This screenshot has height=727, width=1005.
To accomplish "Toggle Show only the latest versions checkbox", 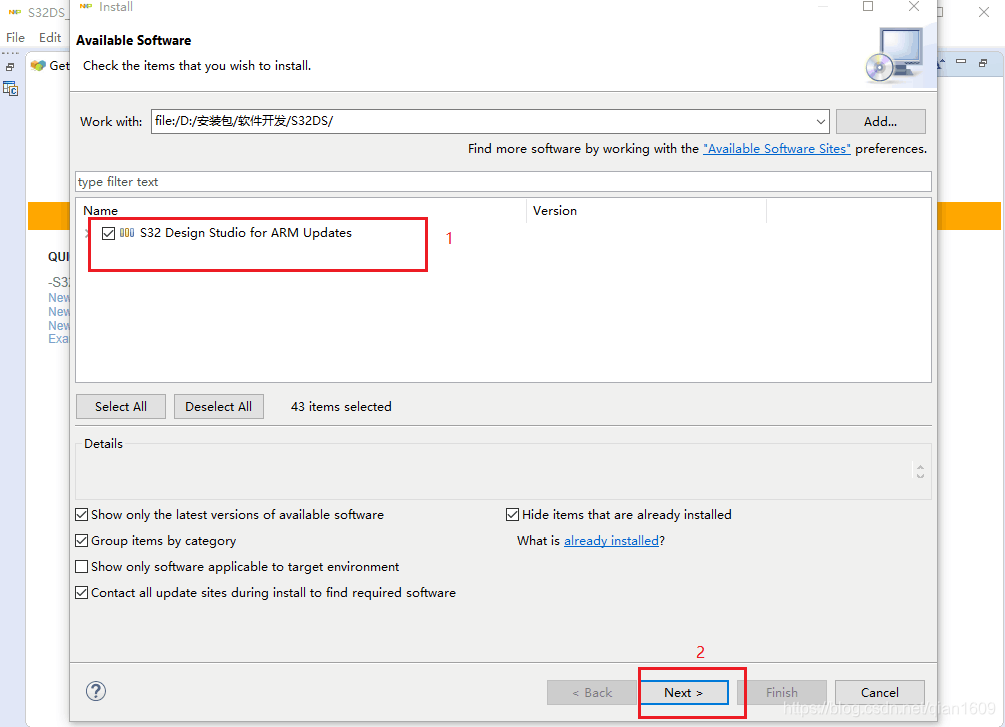I will (82, 515).
